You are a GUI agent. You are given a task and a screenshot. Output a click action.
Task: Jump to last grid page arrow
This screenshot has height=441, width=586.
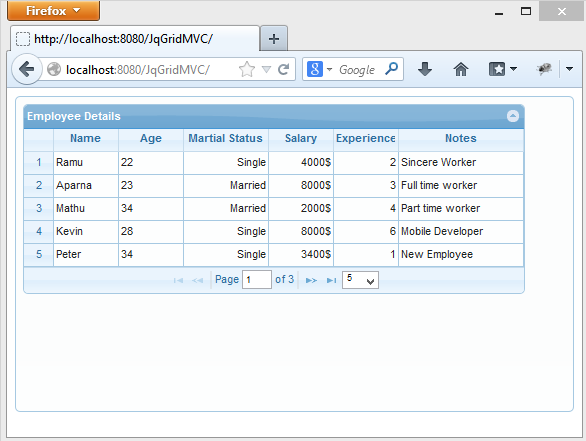331,280
